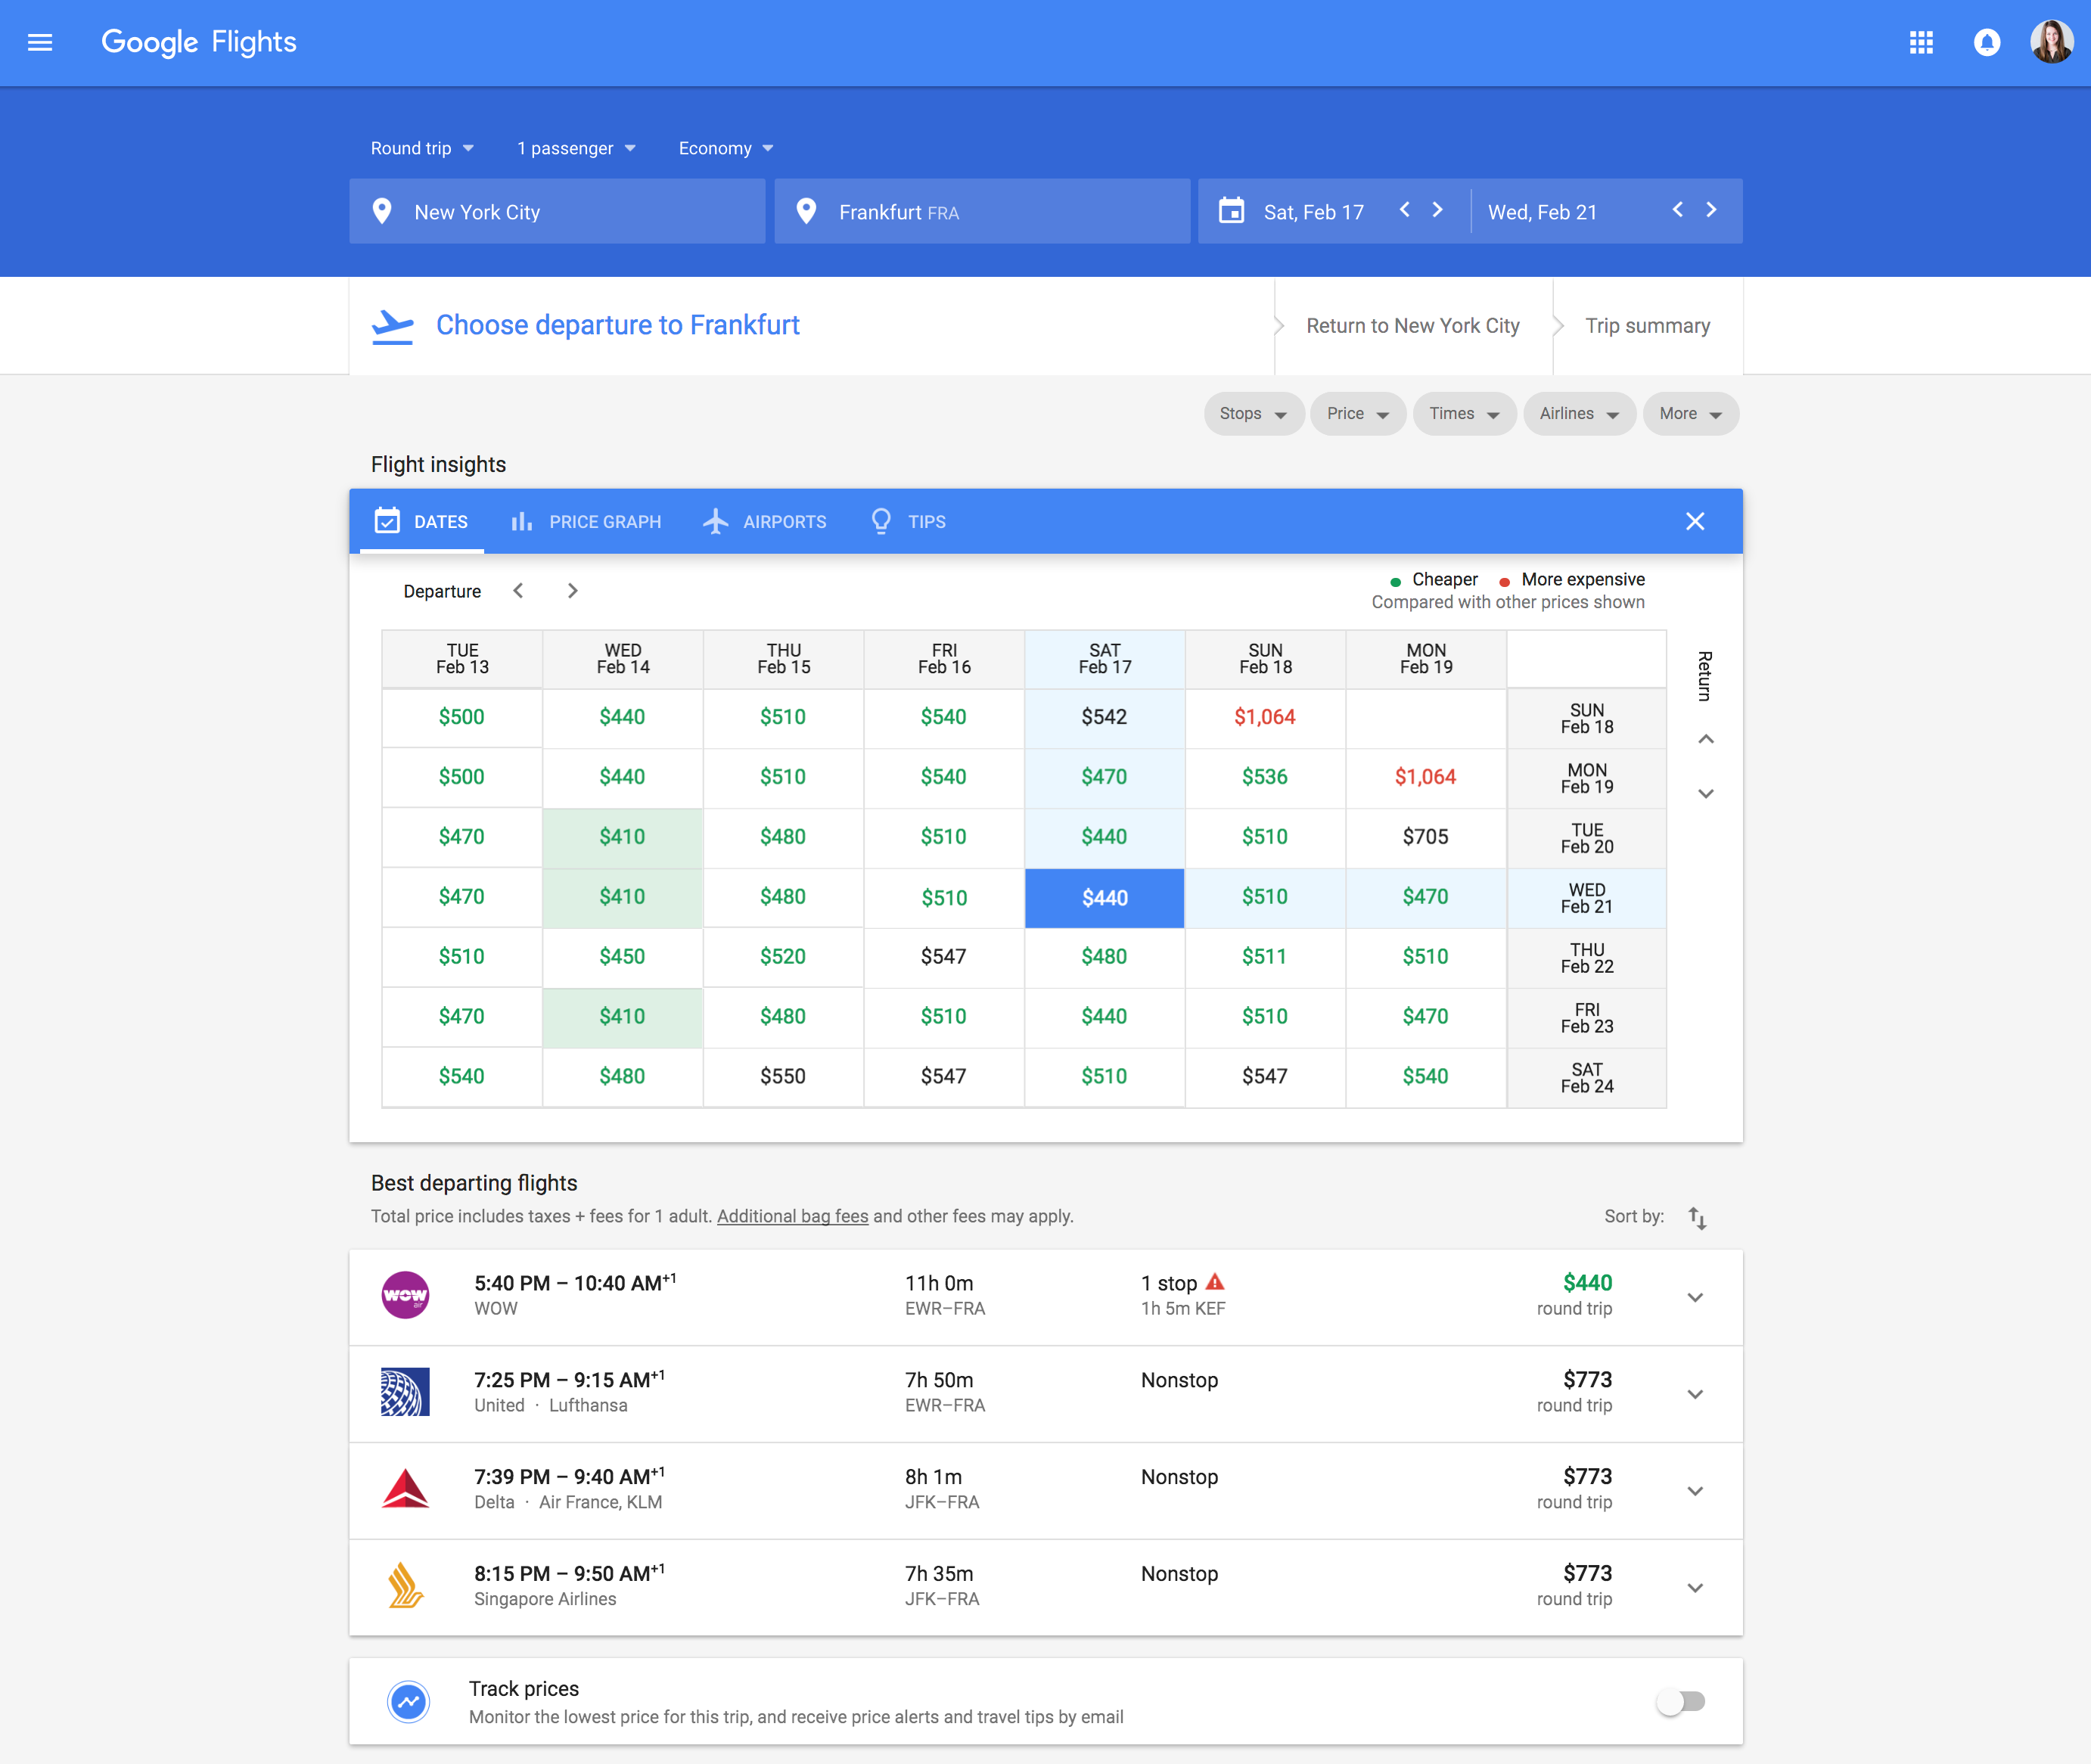The image size is (2091, 1764).
Task: Click Return to New York City step
Action: pos(1412,326)
